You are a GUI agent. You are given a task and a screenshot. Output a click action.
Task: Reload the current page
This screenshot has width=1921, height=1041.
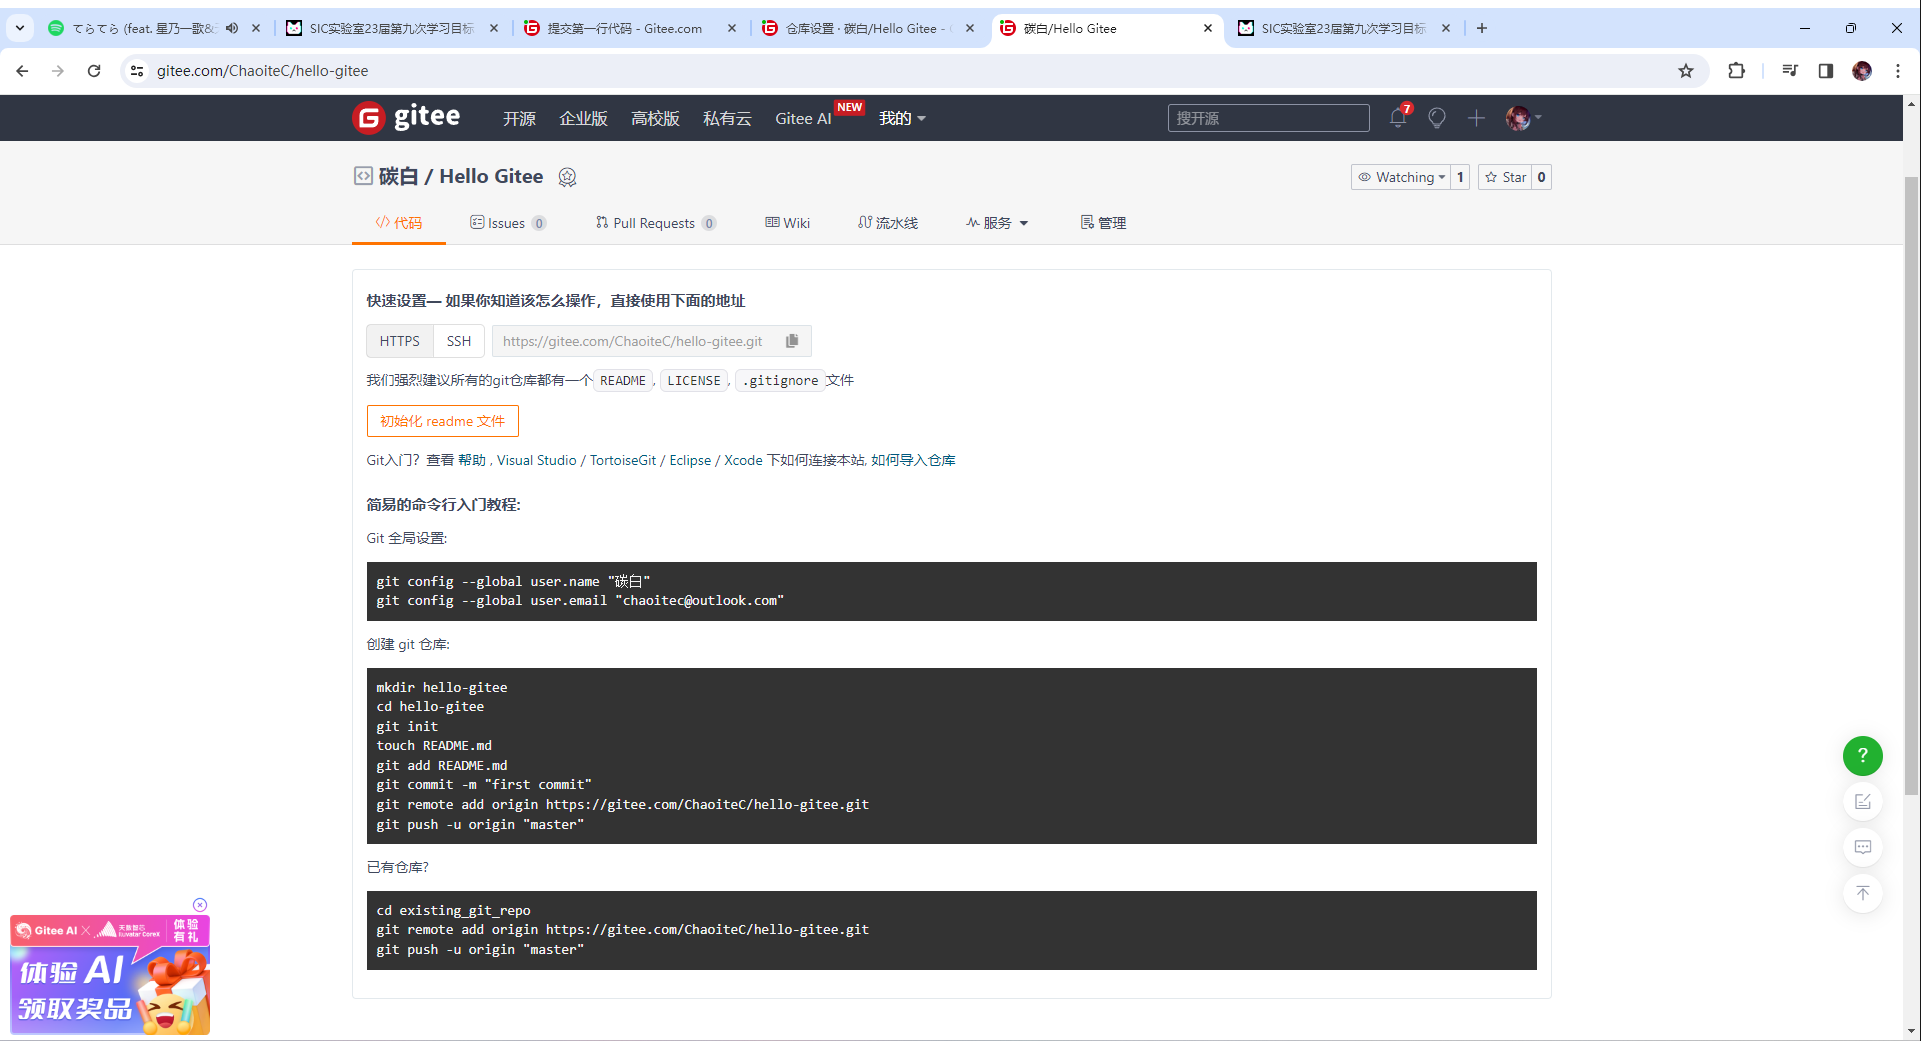(x=94, y=71)
